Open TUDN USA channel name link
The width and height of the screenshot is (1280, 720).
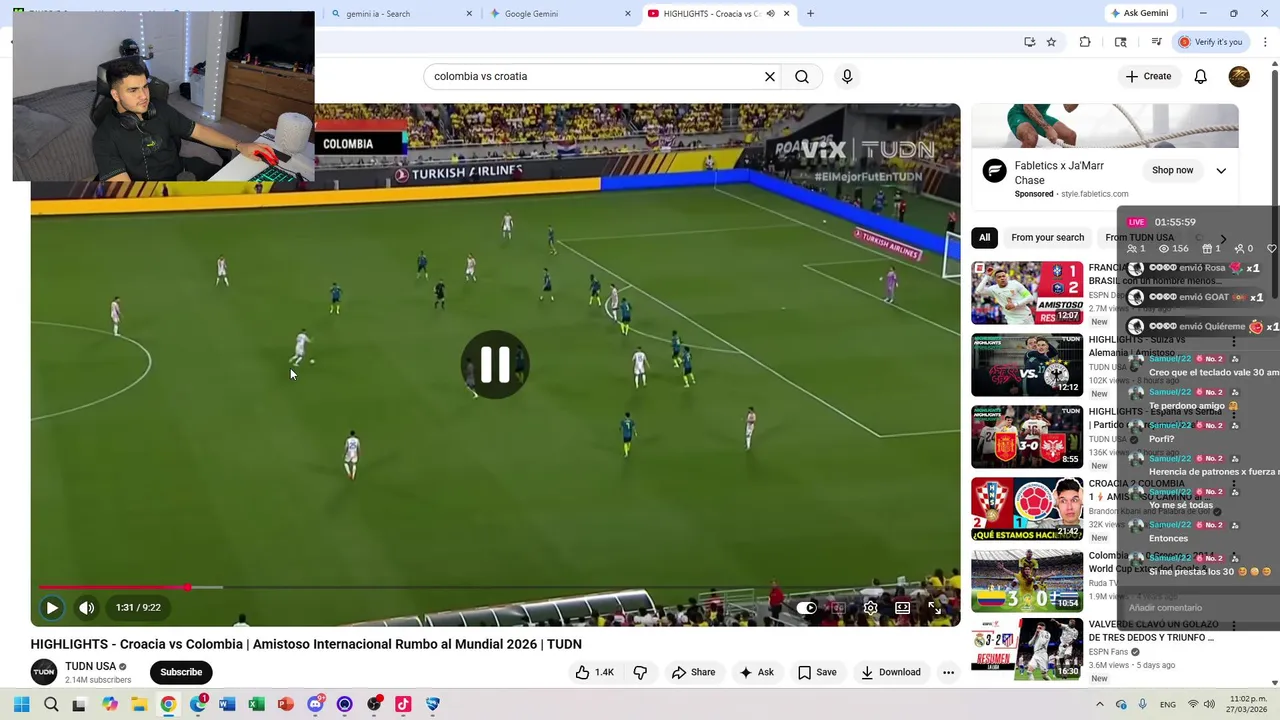(x=91, y=666)
